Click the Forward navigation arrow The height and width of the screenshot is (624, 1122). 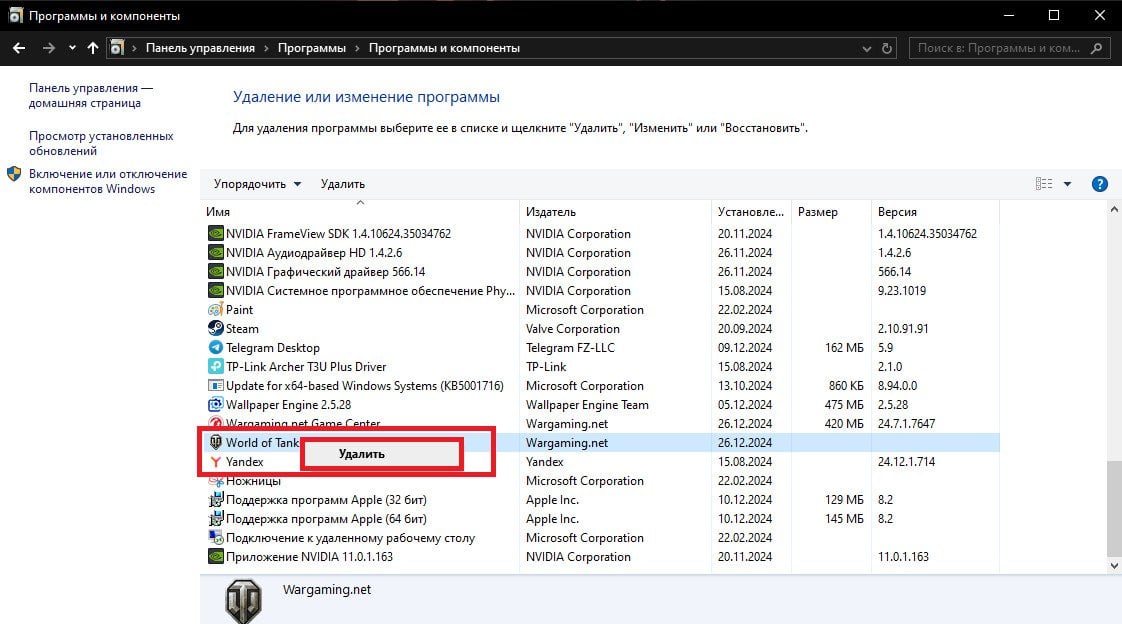click(49, 48)
